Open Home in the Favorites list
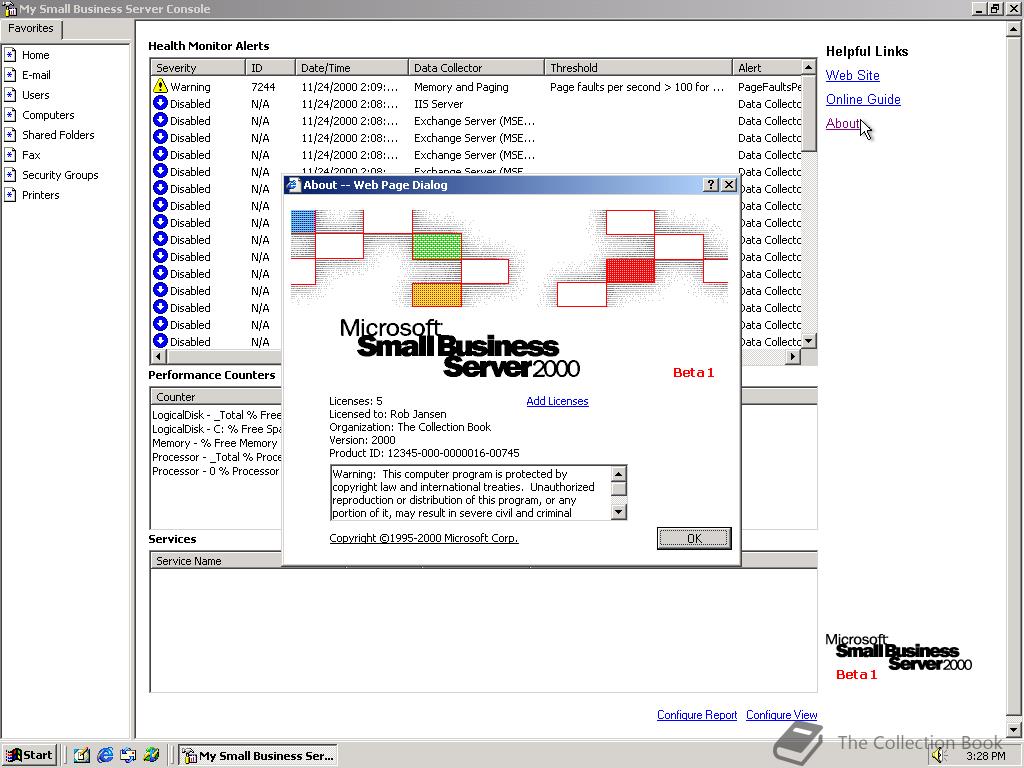This screenshot has height=768, width=1024. 35,55
